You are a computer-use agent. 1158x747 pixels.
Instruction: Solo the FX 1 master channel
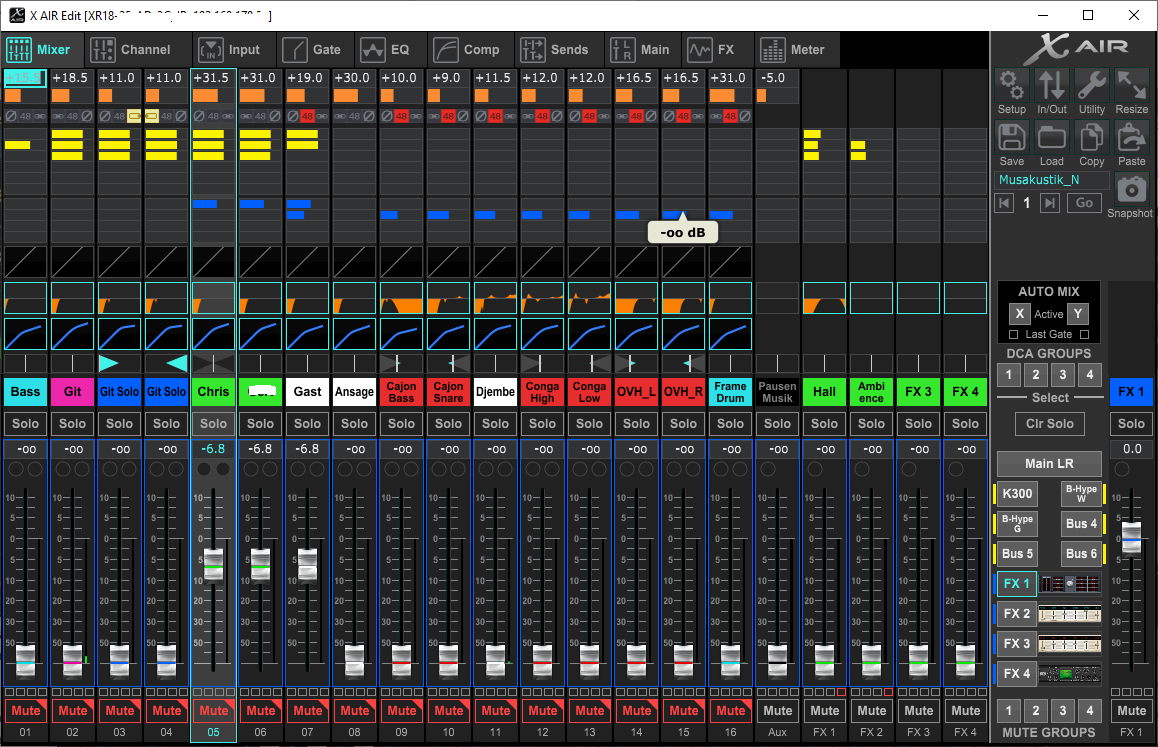(x=1131, y=423)
